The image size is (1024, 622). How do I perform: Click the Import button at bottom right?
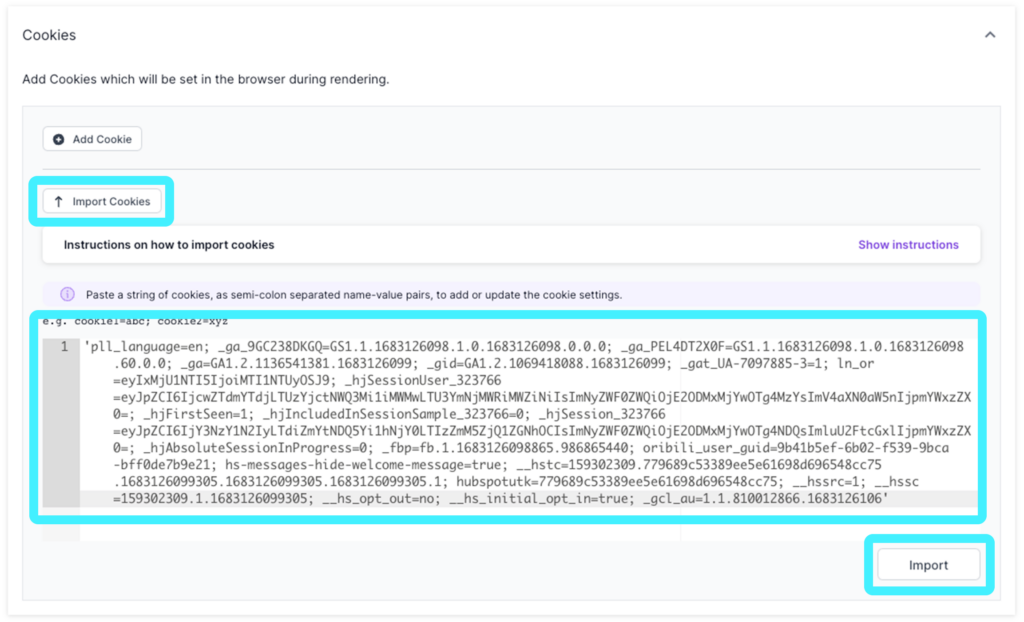coord(928,564)
